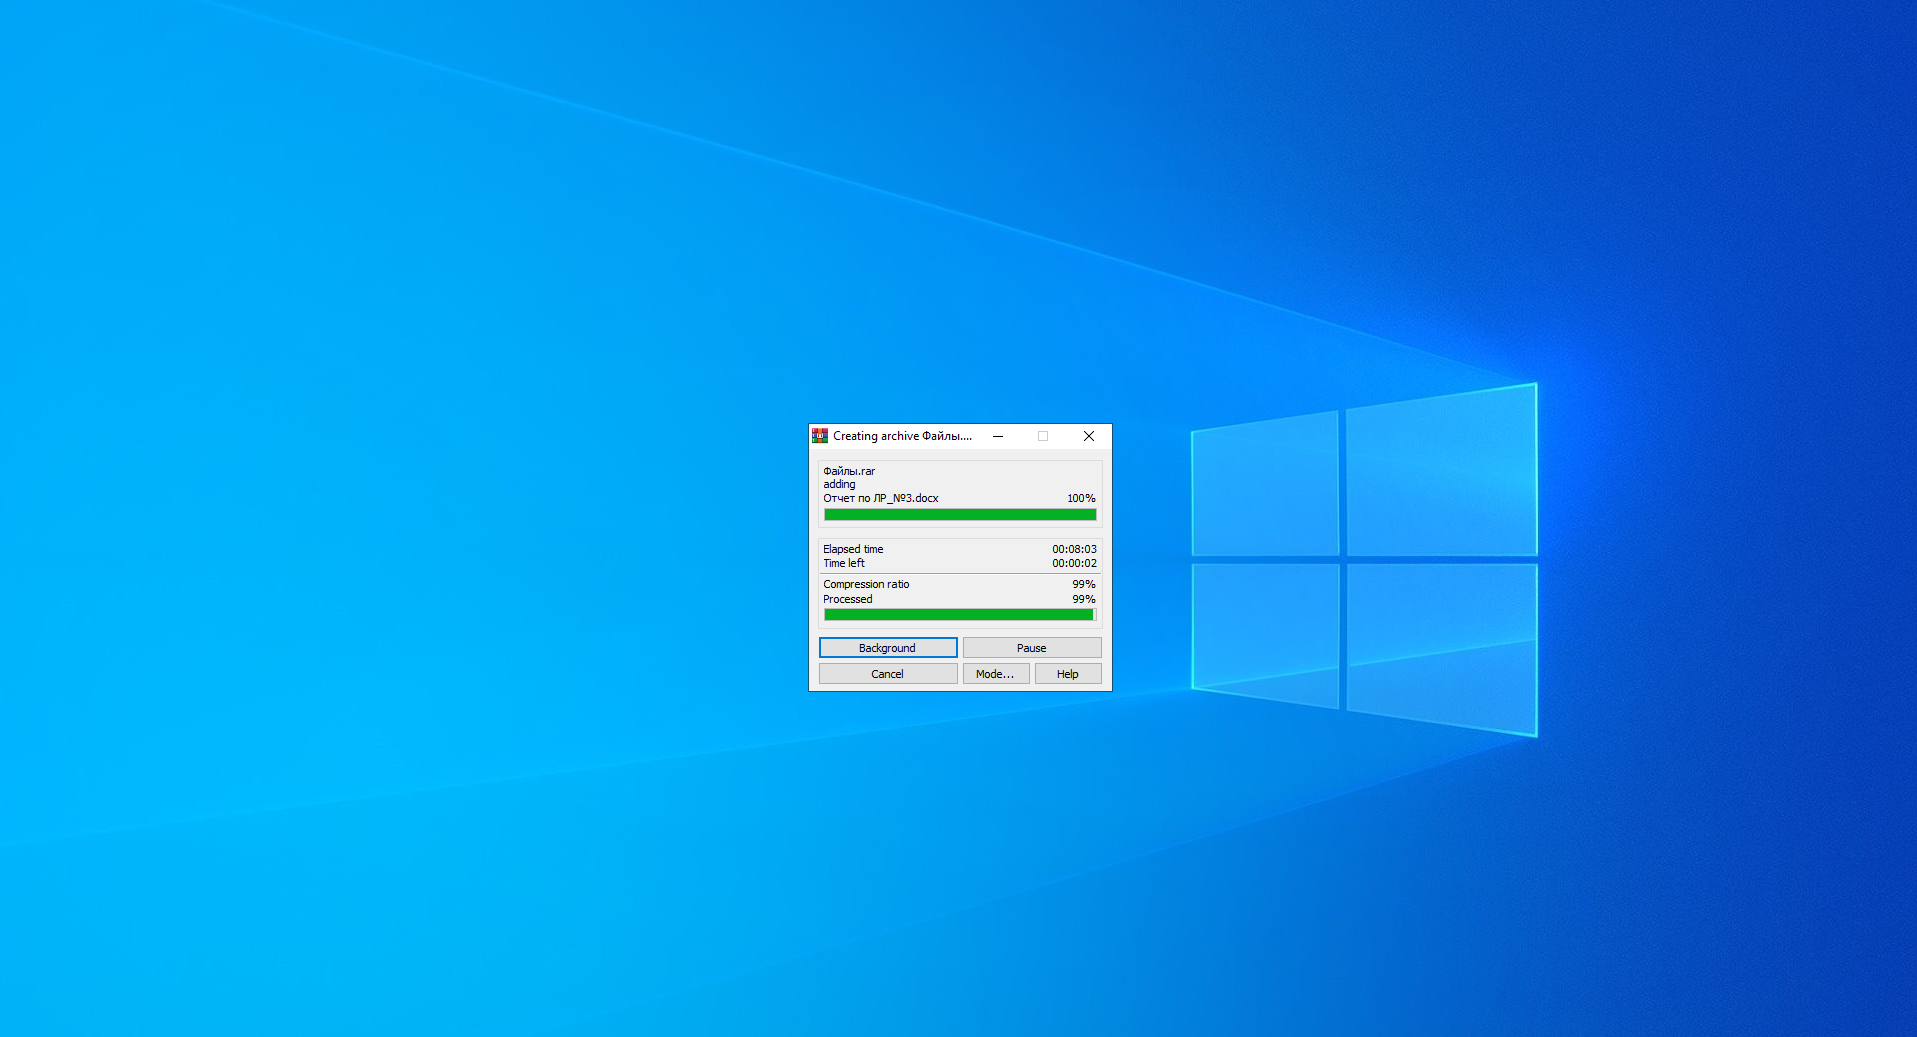Open the Mode... settings
This screenshot has height=1037, width=1917.
pyautogui.click(x=996, y=674)
